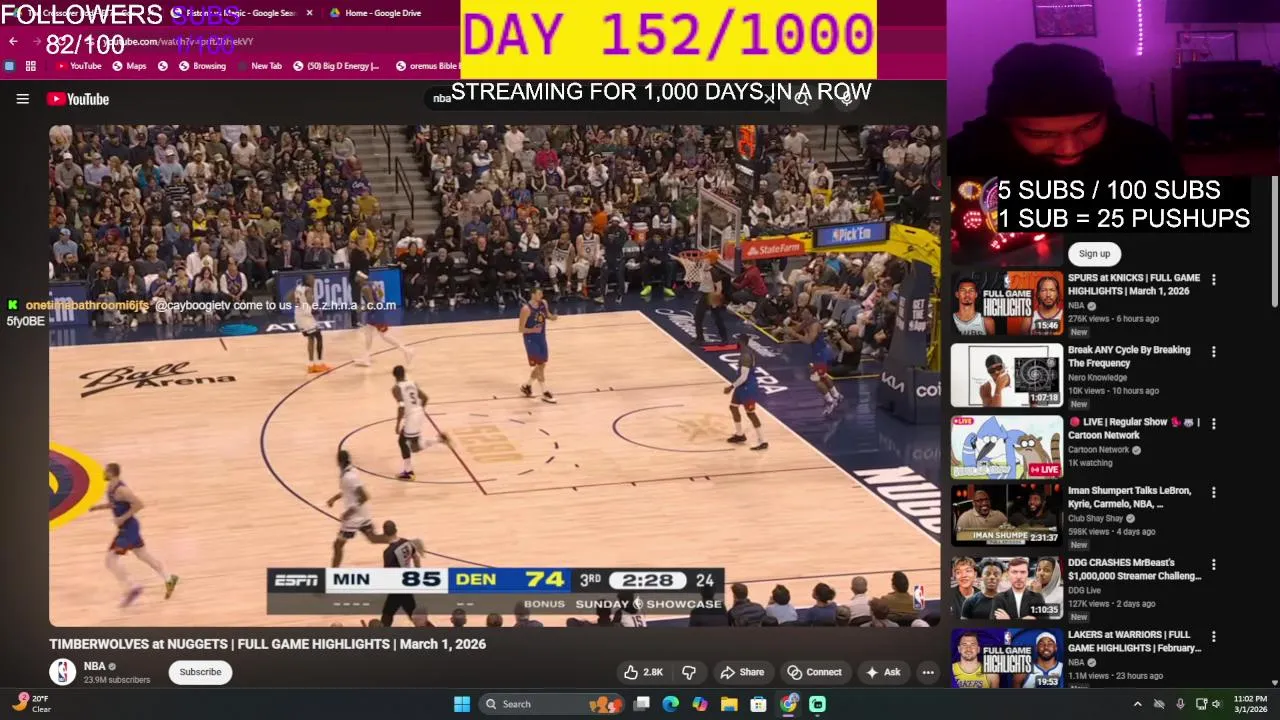Open the NBA channel name link
Screen dimensions: 1280x720
(94, 666)
